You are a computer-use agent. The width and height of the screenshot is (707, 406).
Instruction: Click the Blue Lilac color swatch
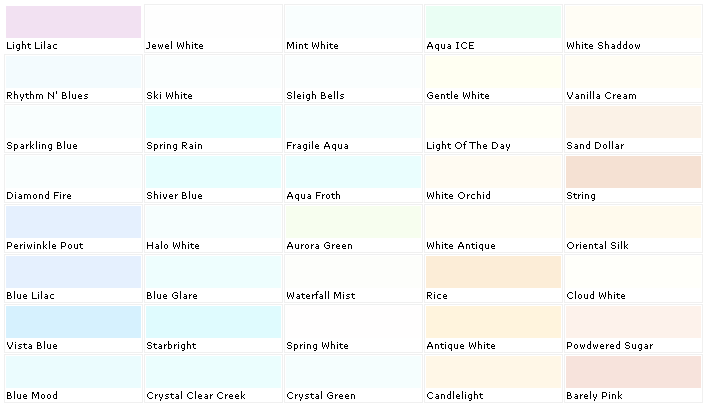click(x=73, y=272)
